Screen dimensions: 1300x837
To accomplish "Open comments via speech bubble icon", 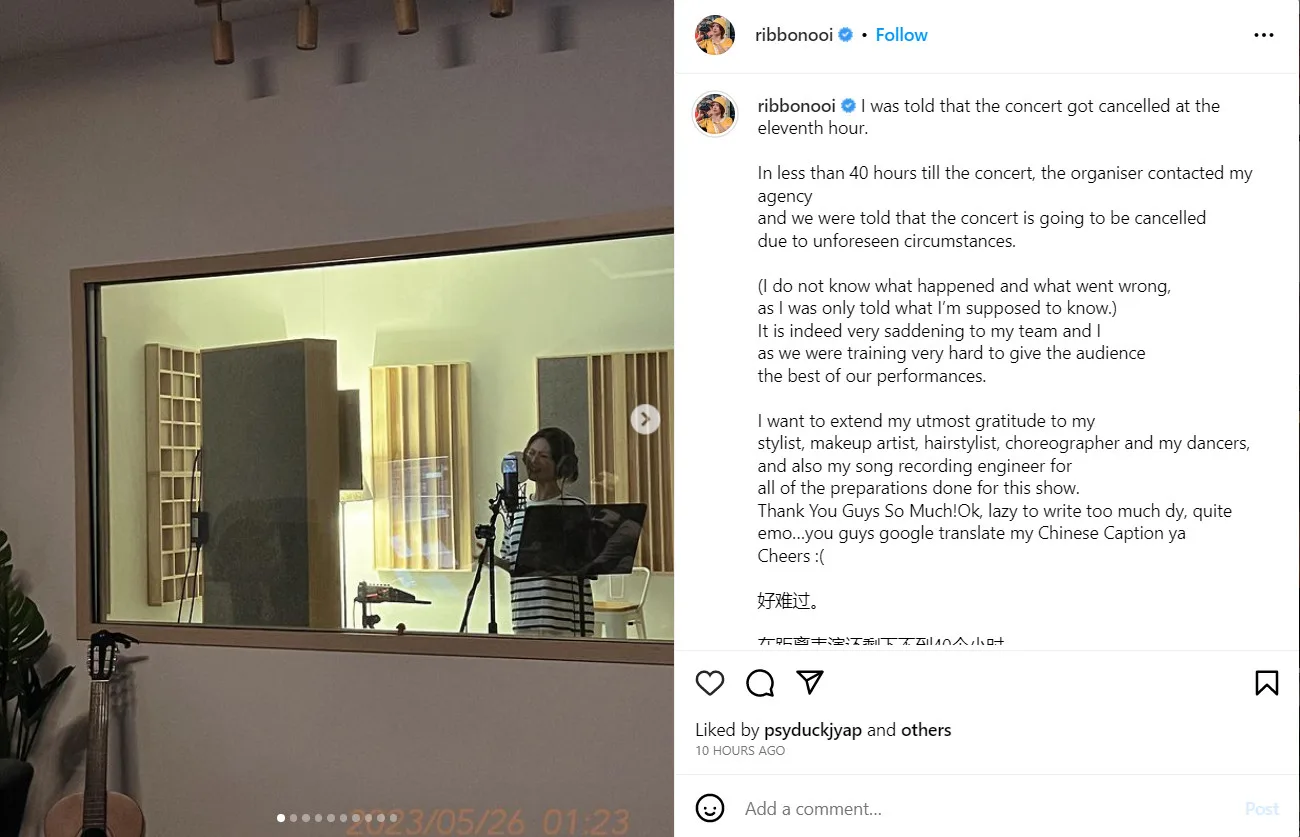I will pyautogui.click(x=760, y=683).
